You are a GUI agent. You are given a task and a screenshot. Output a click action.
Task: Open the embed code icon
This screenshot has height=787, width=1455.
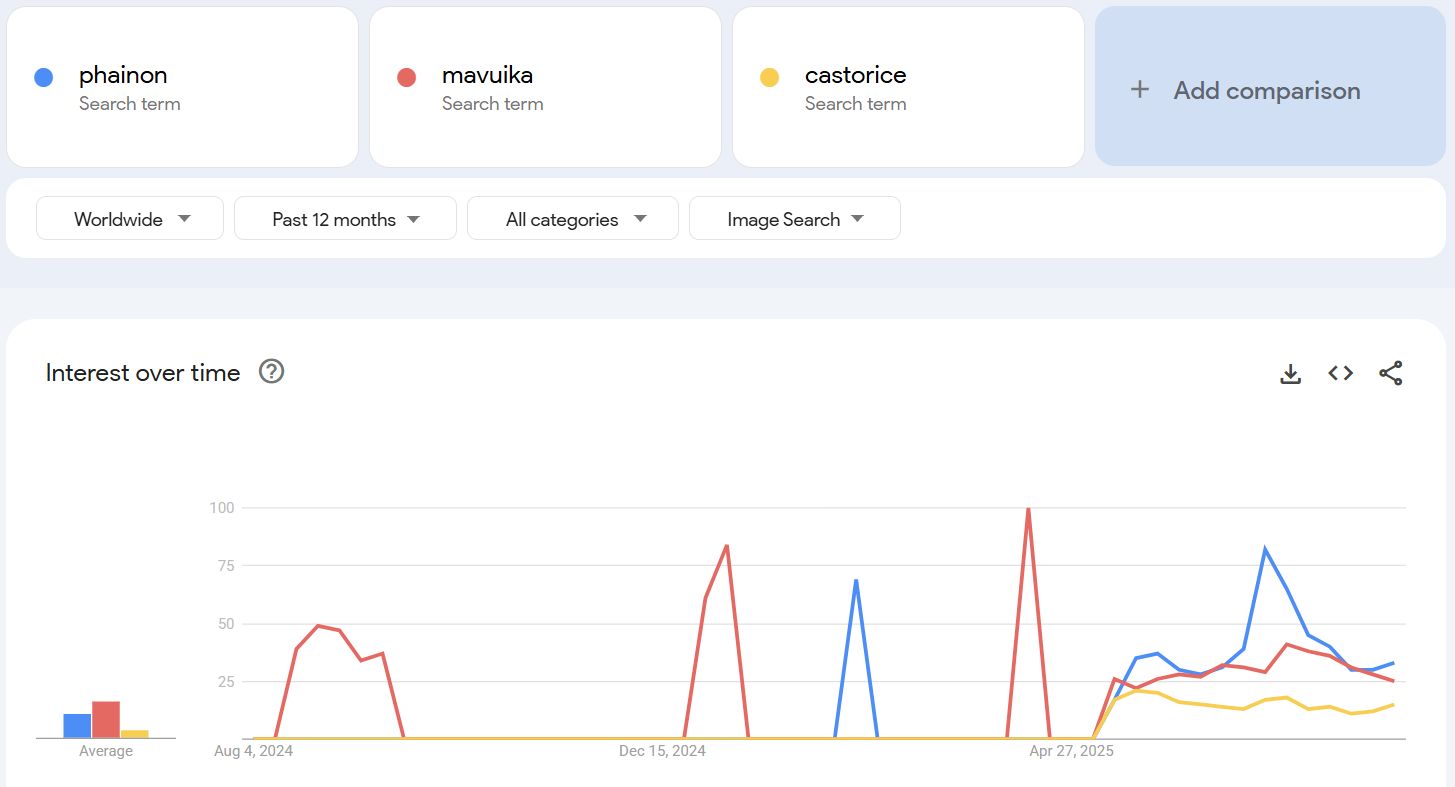(1340, 373)
